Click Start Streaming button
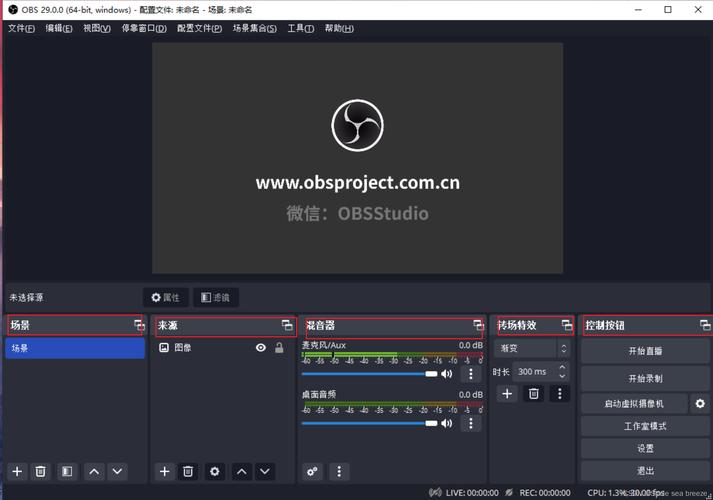Viewport: 713px width, 500px height. point(645,351)
